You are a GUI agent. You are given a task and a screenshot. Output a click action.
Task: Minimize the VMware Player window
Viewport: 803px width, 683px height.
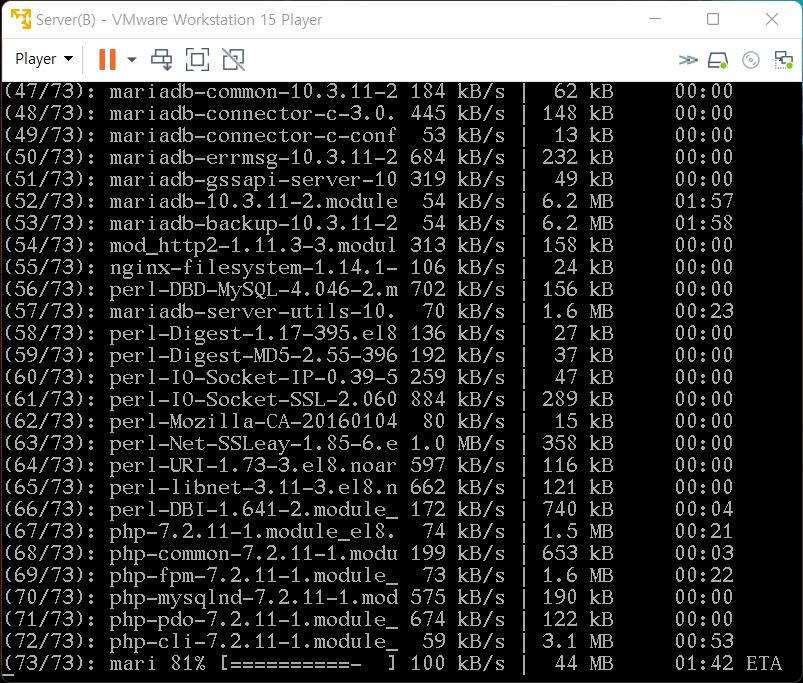pyautogui.click(x=655, y=19)
